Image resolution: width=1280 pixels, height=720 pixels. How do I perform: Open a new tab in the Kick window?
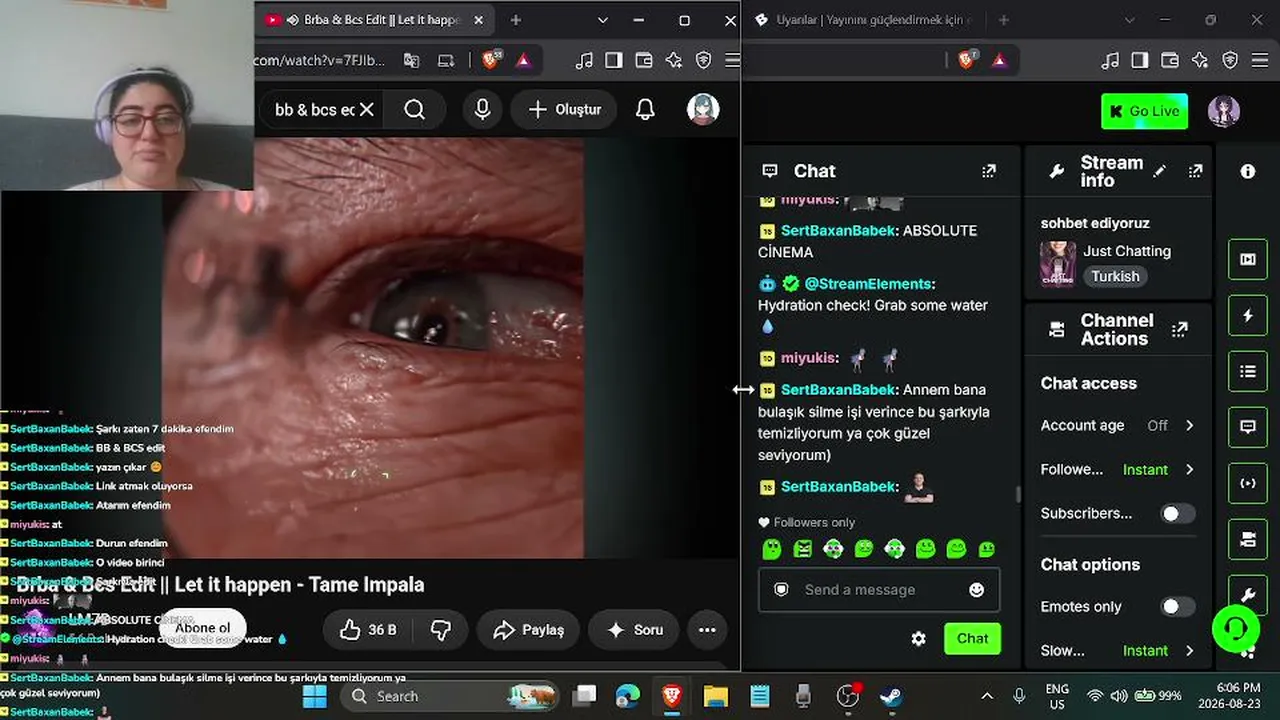pyautogui.click(x=1003, y=20)
